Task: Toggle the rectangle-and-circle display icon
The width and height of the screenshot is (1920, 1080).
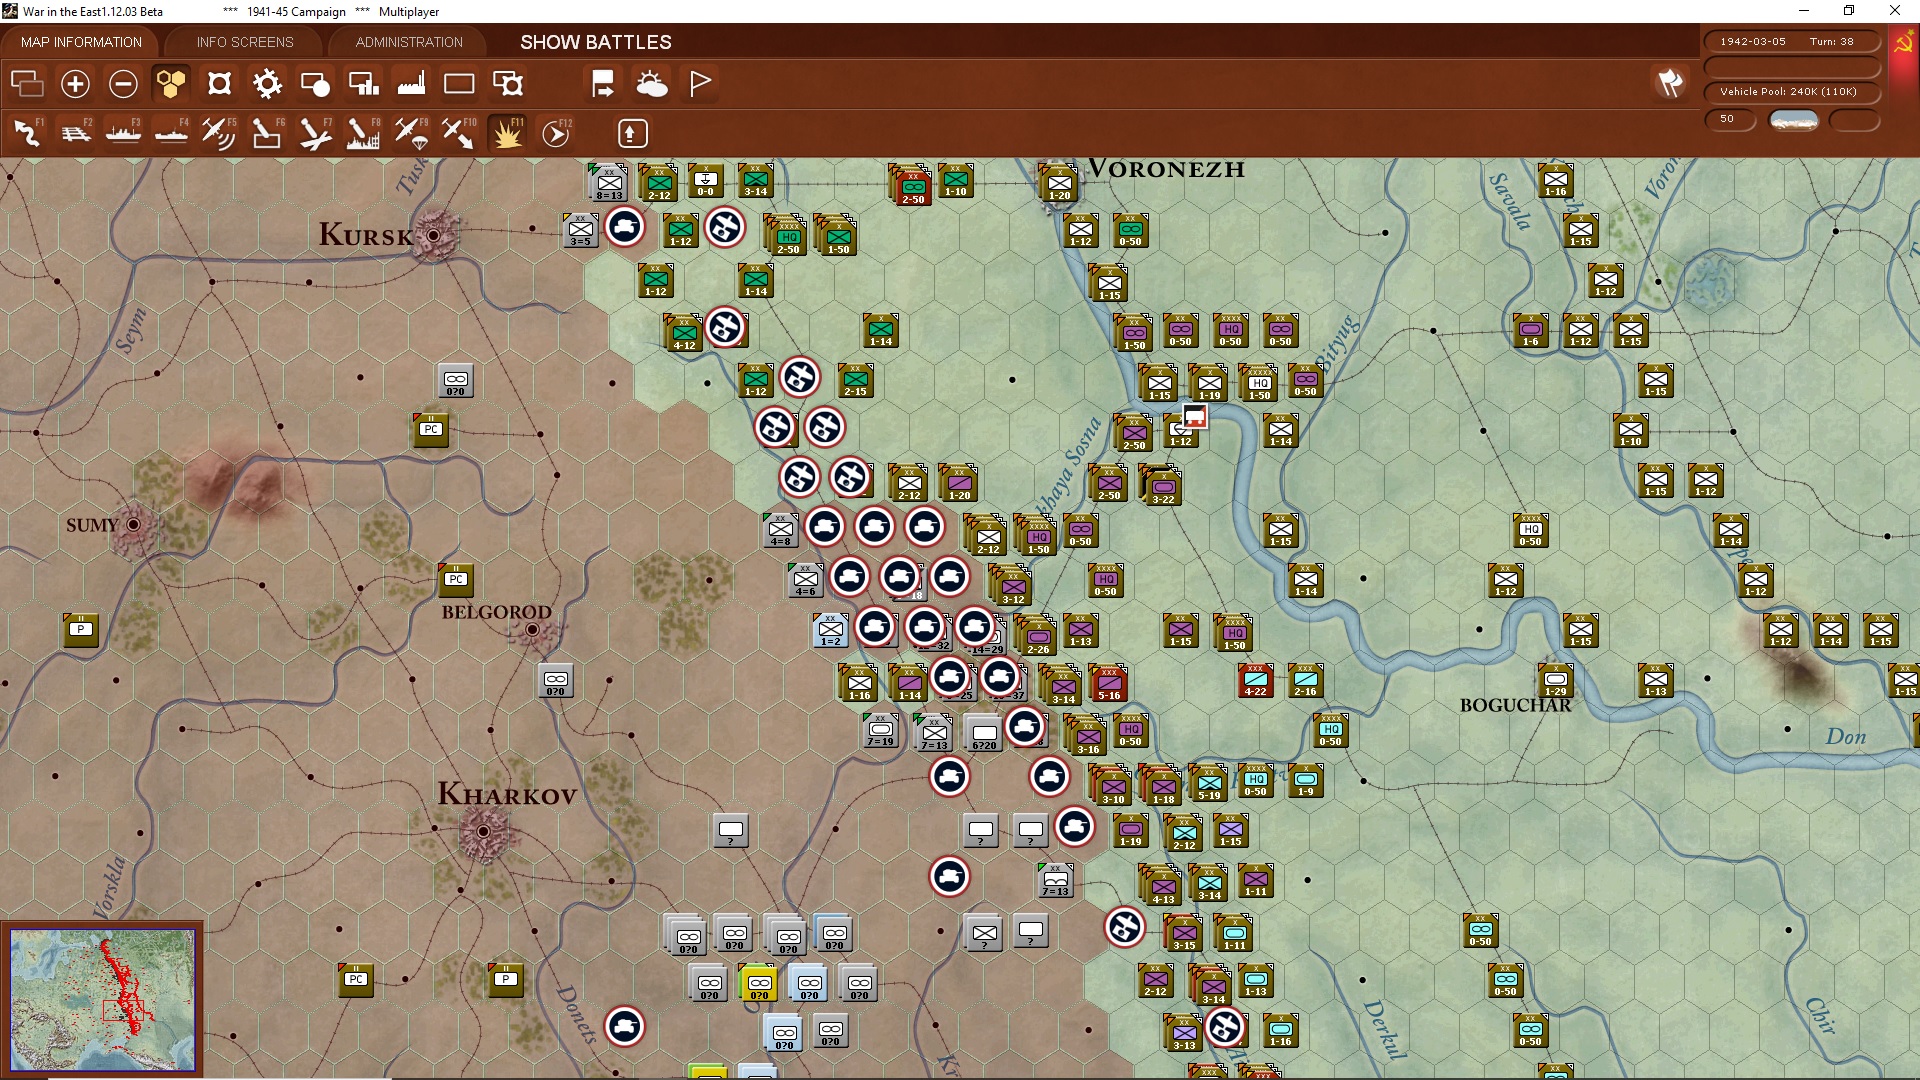Action: click(315, 84)
